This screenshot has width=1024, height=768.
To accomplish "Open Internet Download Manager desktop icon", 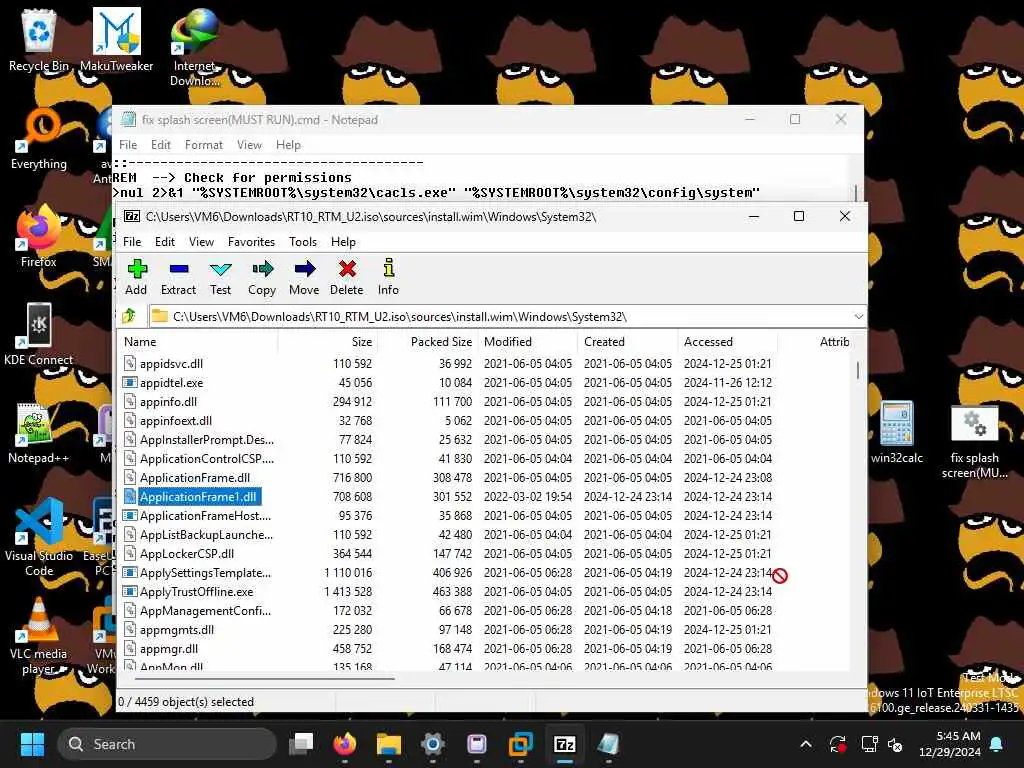I will pos(195,47).
